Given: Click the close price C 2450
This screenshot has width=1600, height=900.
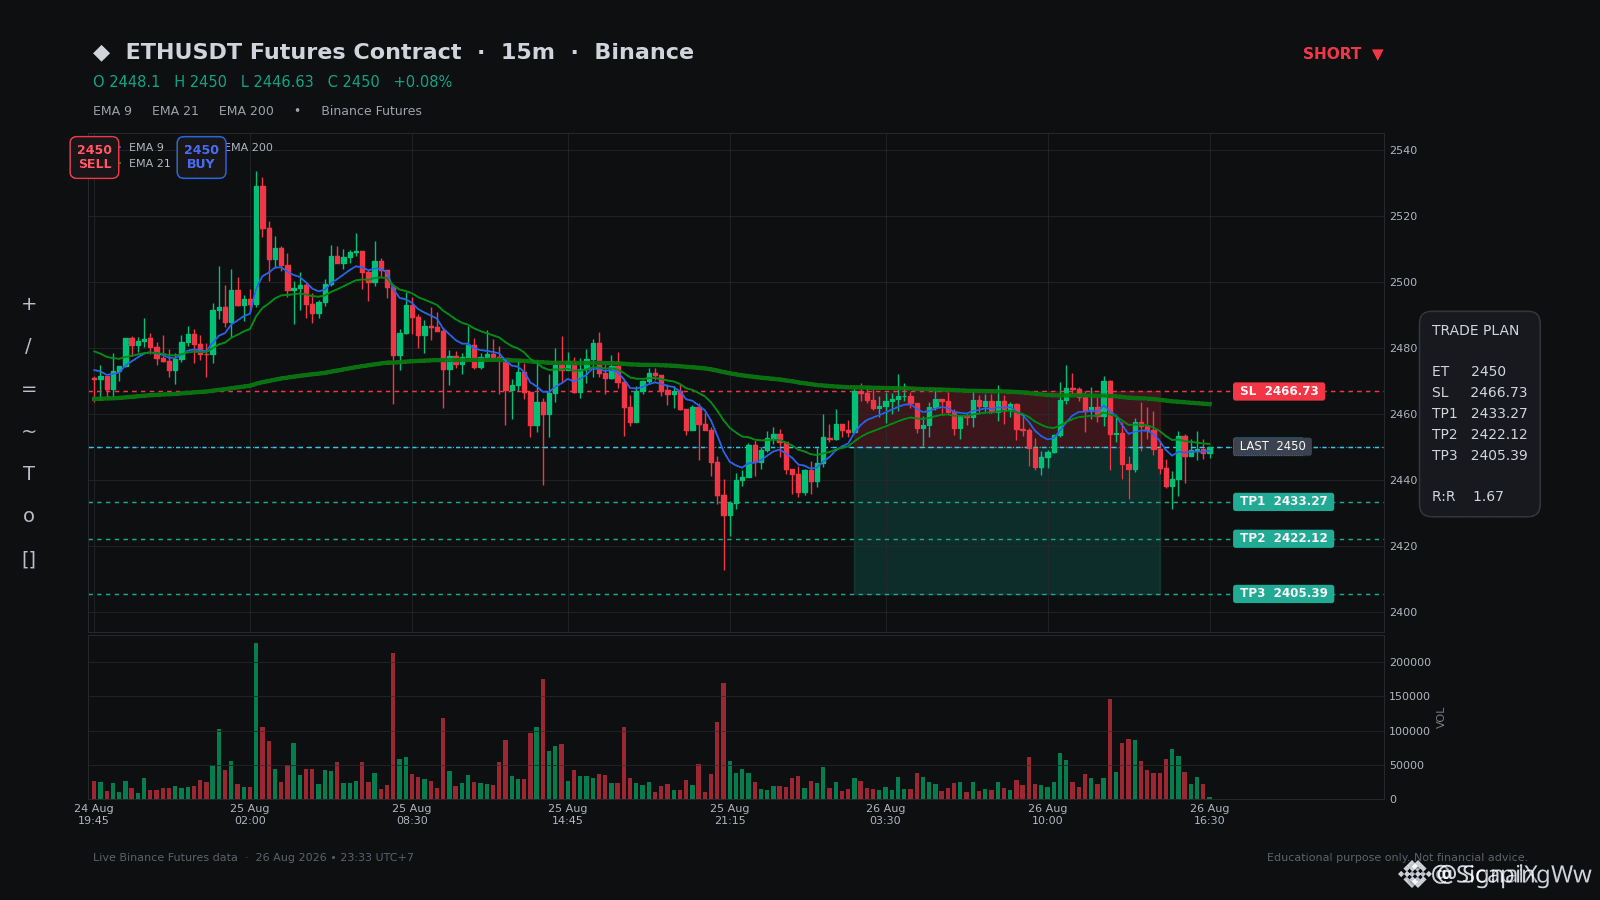Looking at the screenshot, I should point(353,82).
